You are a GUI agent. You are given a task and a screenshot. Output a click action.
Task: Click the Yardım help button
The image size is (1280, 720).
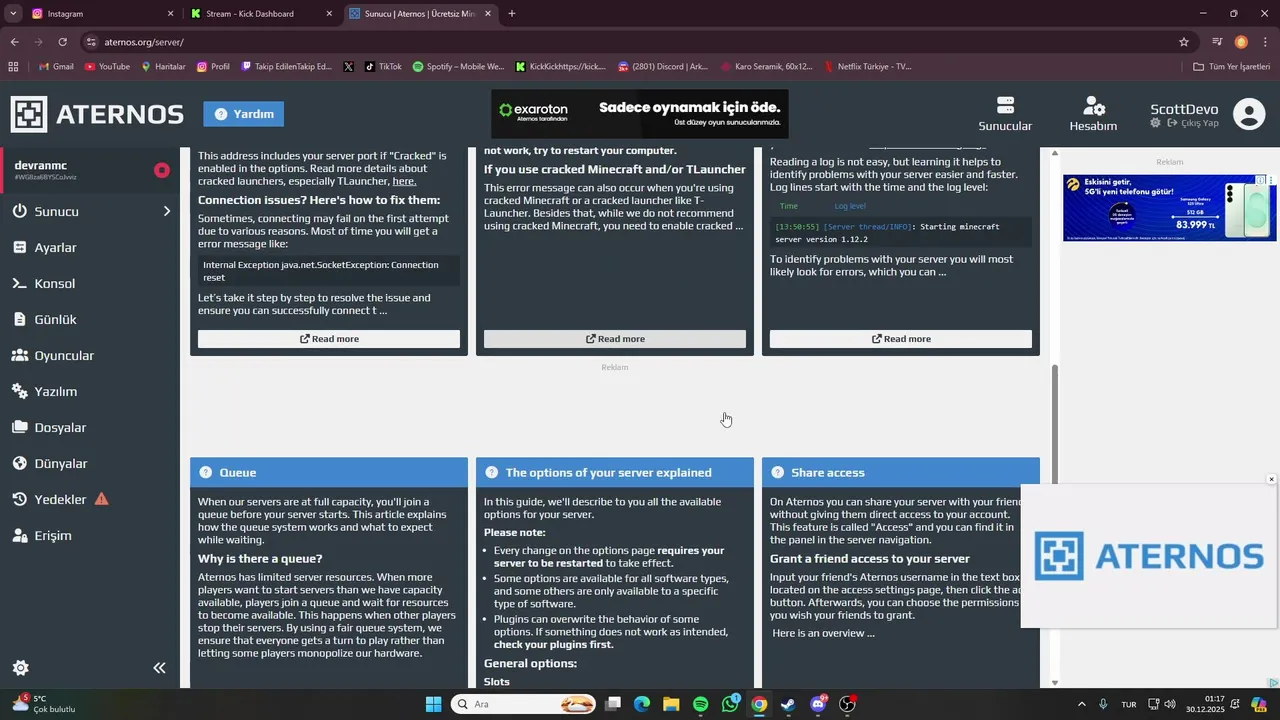click(243, 114)
